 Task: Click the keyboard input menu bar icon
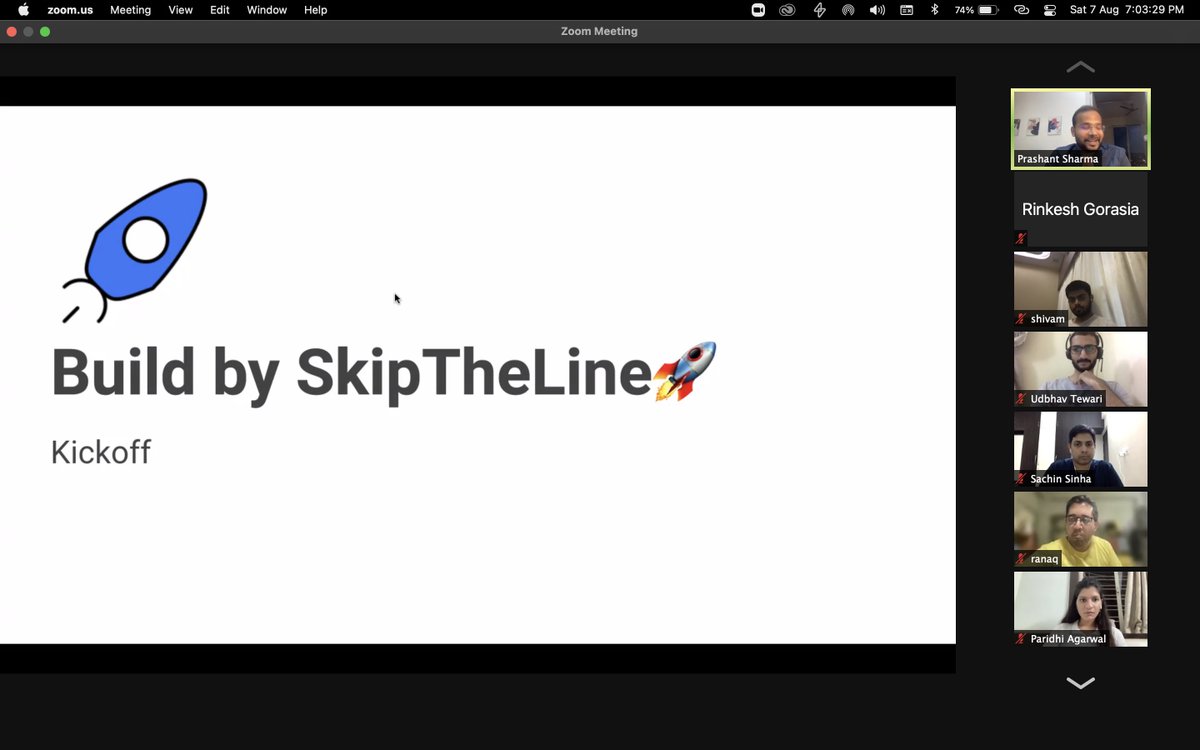(x=906, y=10)
